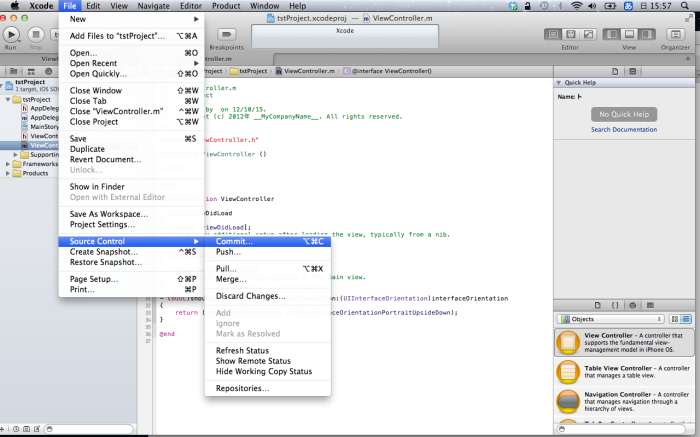Select the Navigation Controller object
The width and height of the screenshot is (700, 437).
[x=624, y=401]
